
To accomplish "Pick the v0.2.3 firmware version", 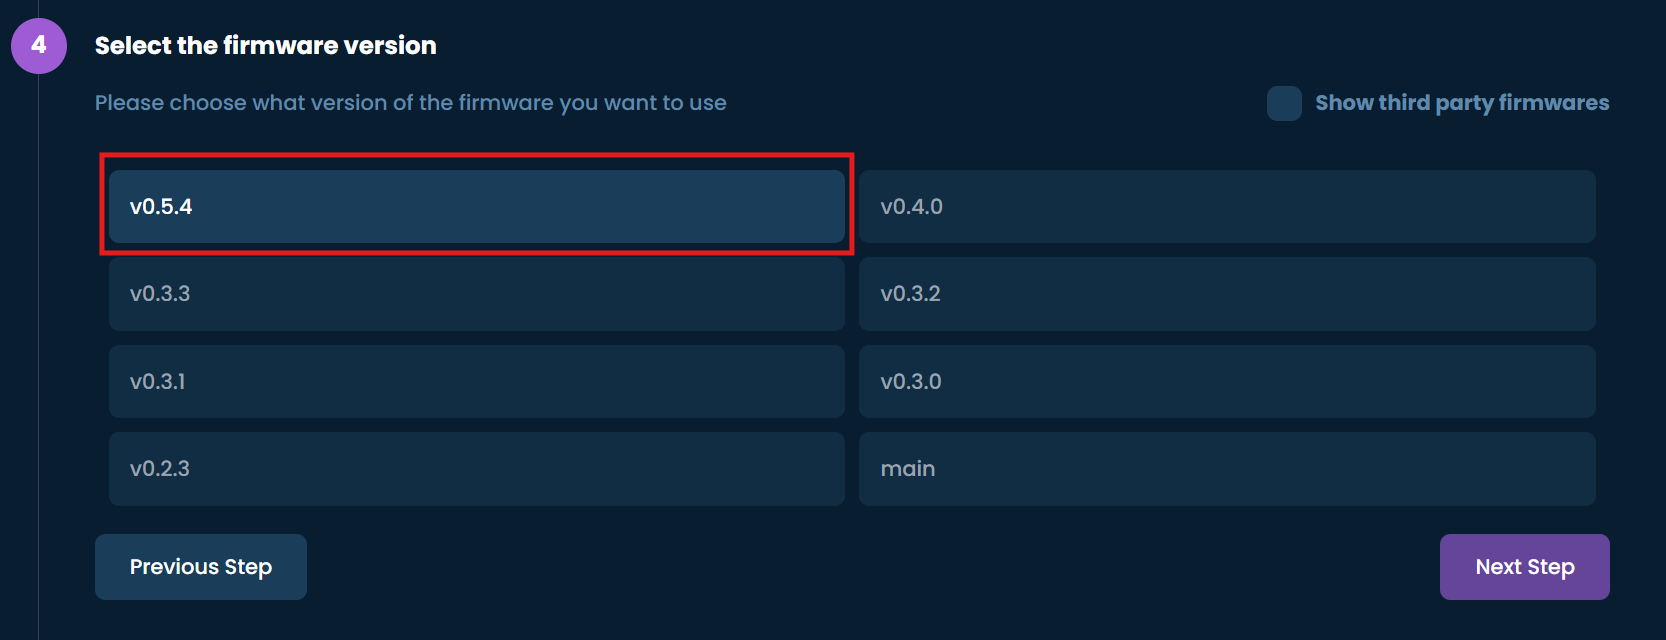I will [x=477, y=469].
